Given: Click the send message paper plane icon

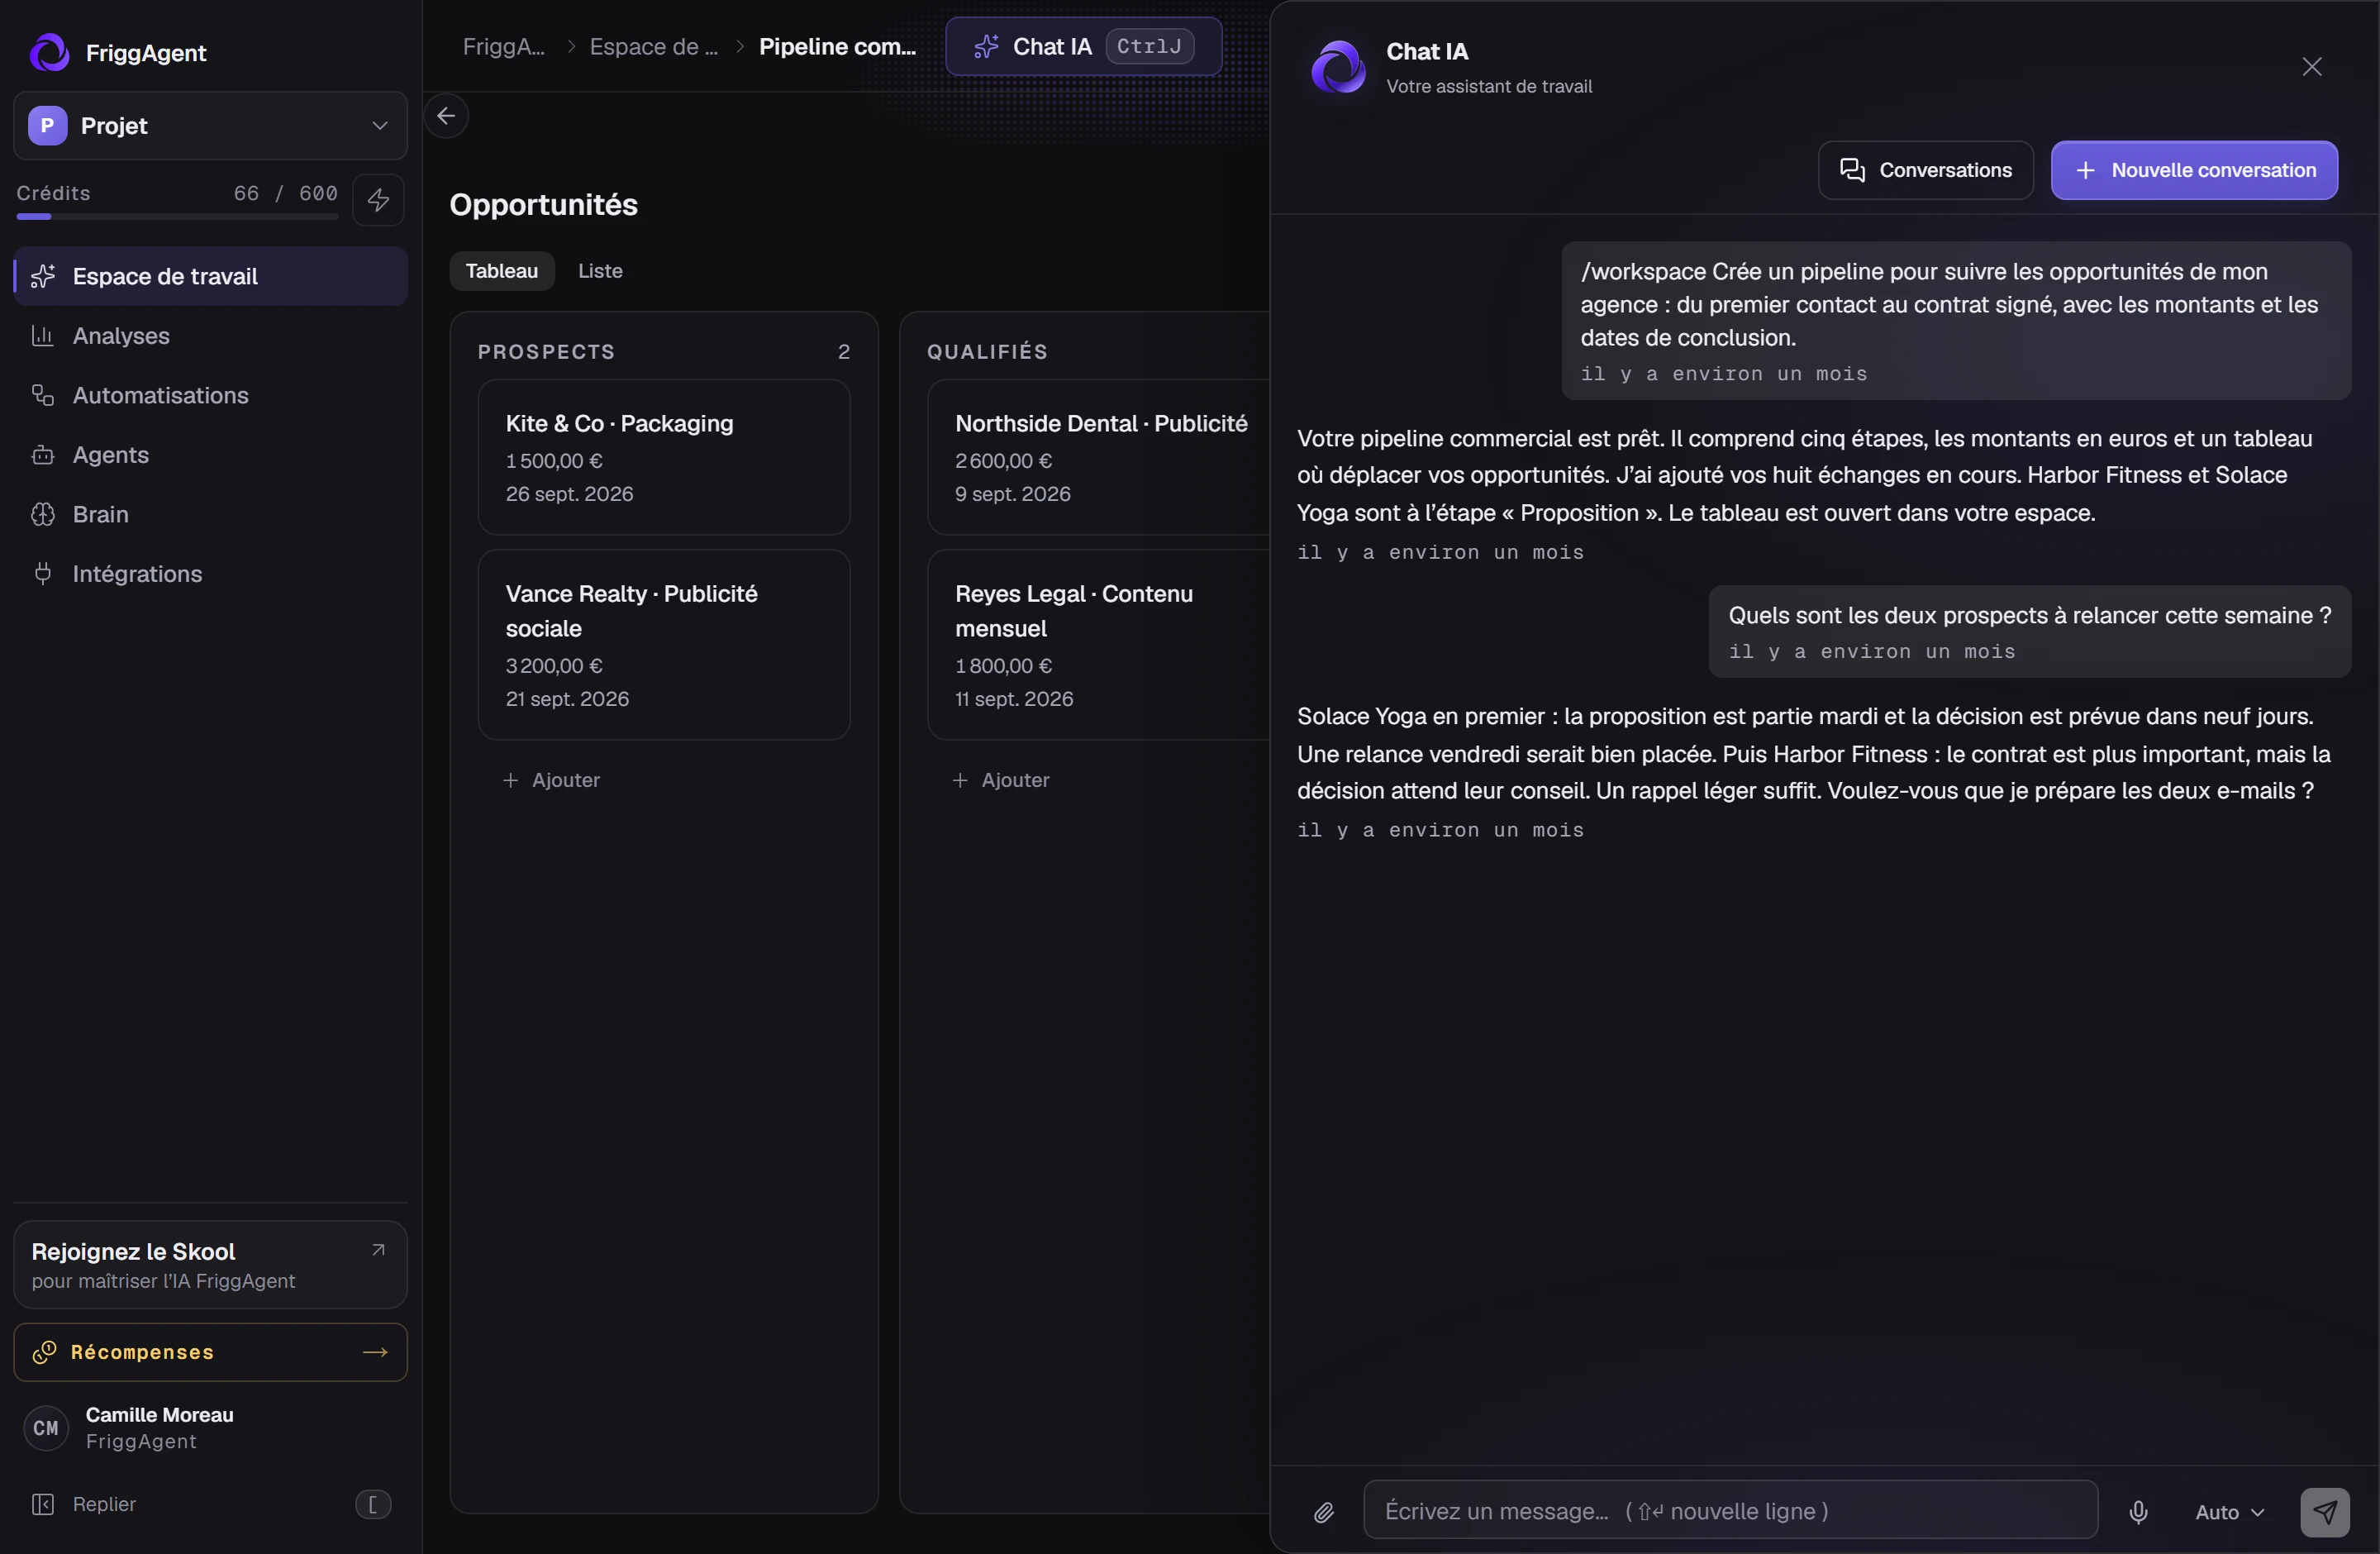Looking at the screenshot, I should click(2325, 1512).
